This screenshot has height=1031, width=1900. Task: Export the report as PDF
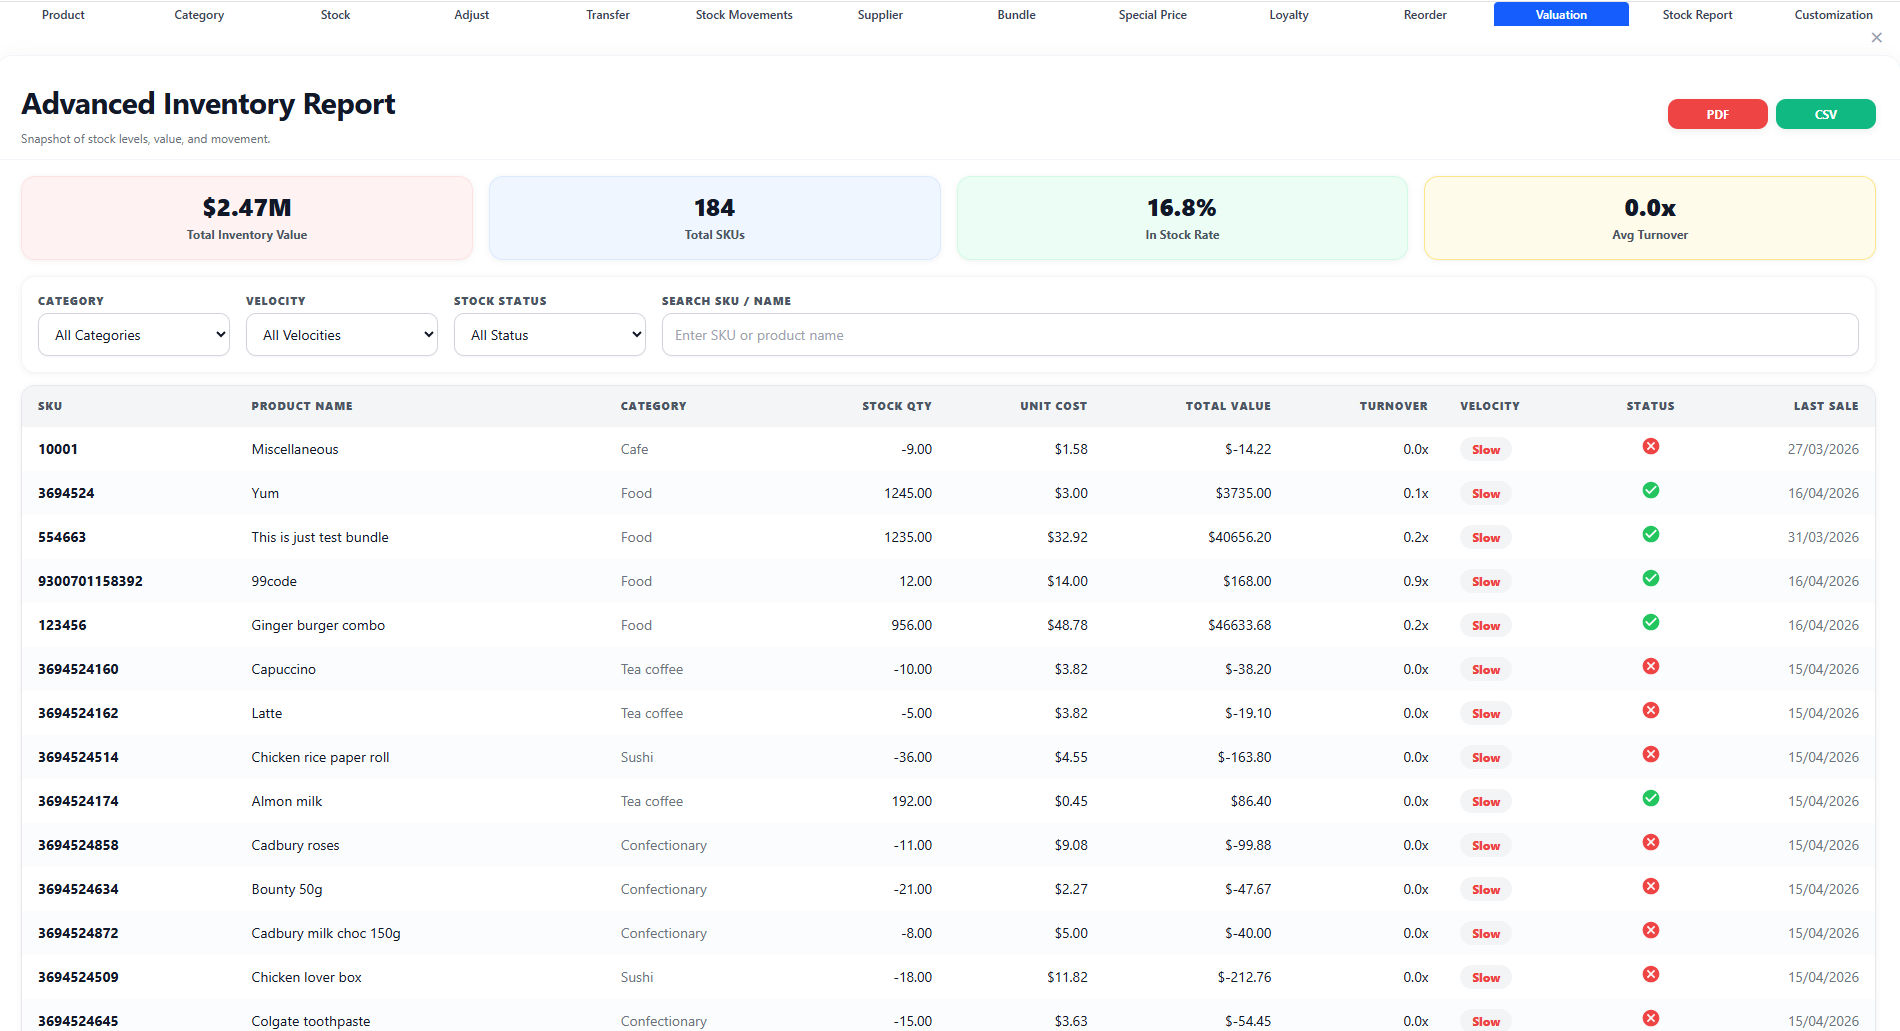coord(1717,114)
